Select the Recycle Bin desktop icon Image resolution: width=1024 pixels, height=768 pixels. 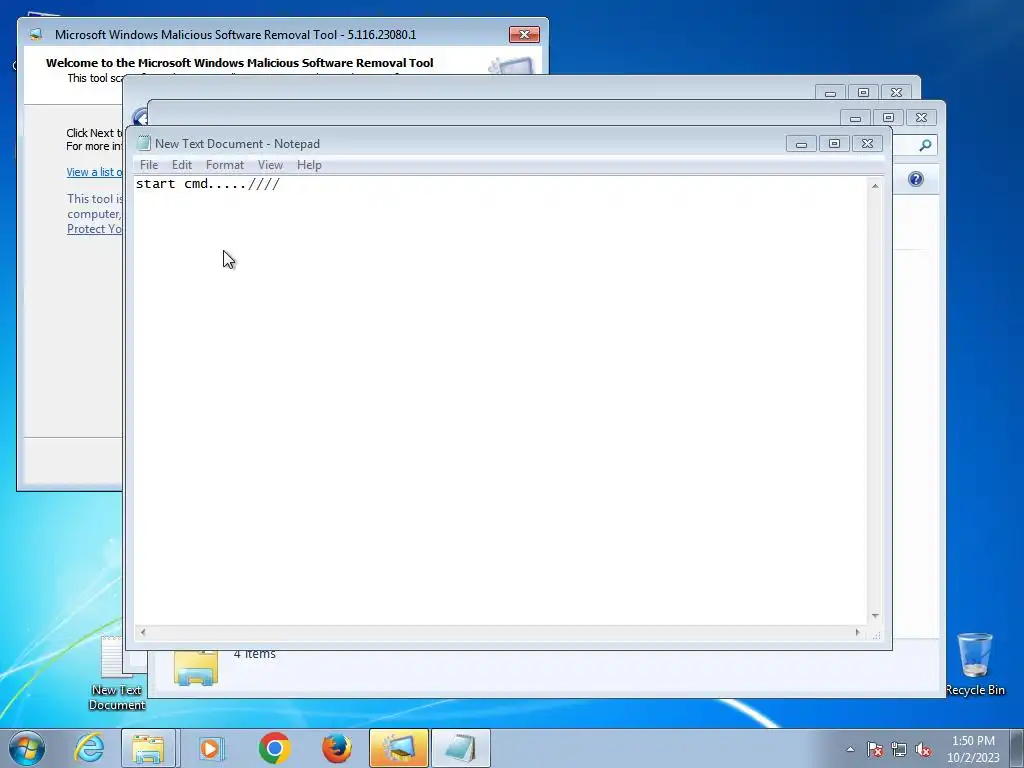(x=974, y=664)
